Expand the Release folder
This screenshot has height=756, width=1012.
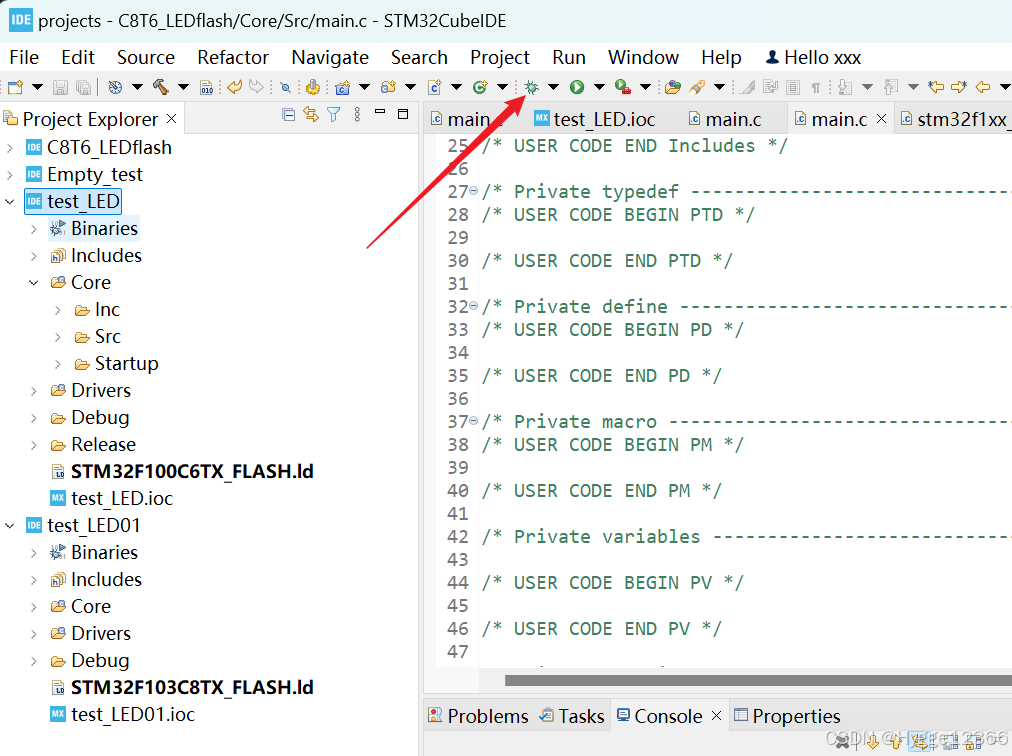[x=34, y=445]
